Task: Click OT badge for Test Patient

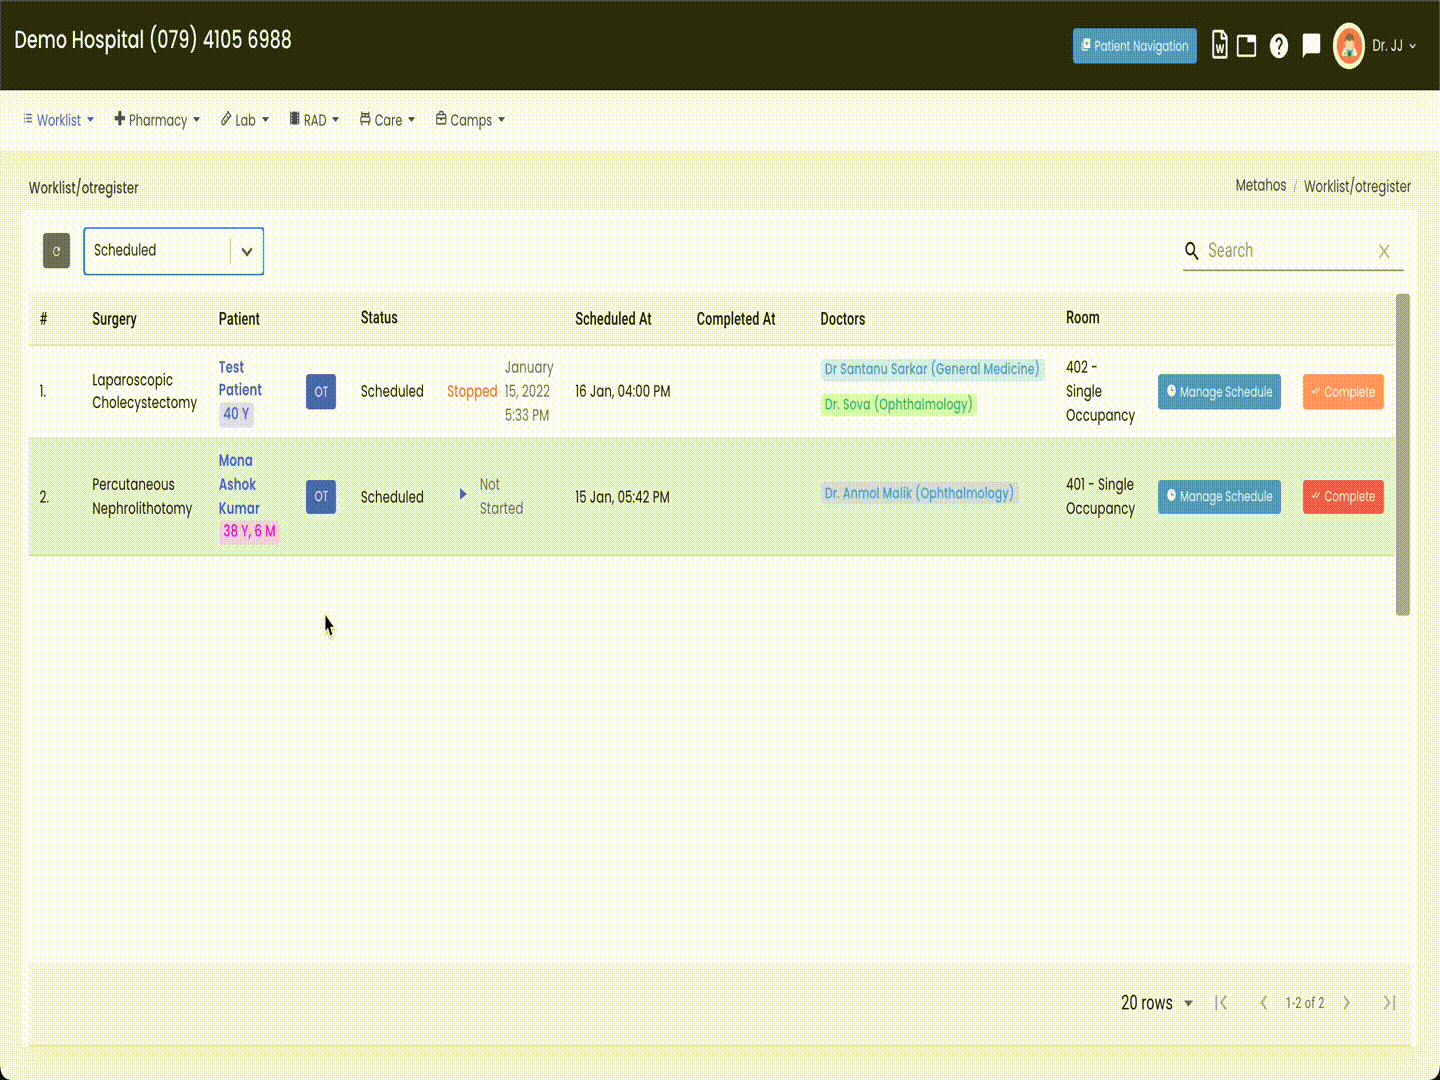Action: 321,392
